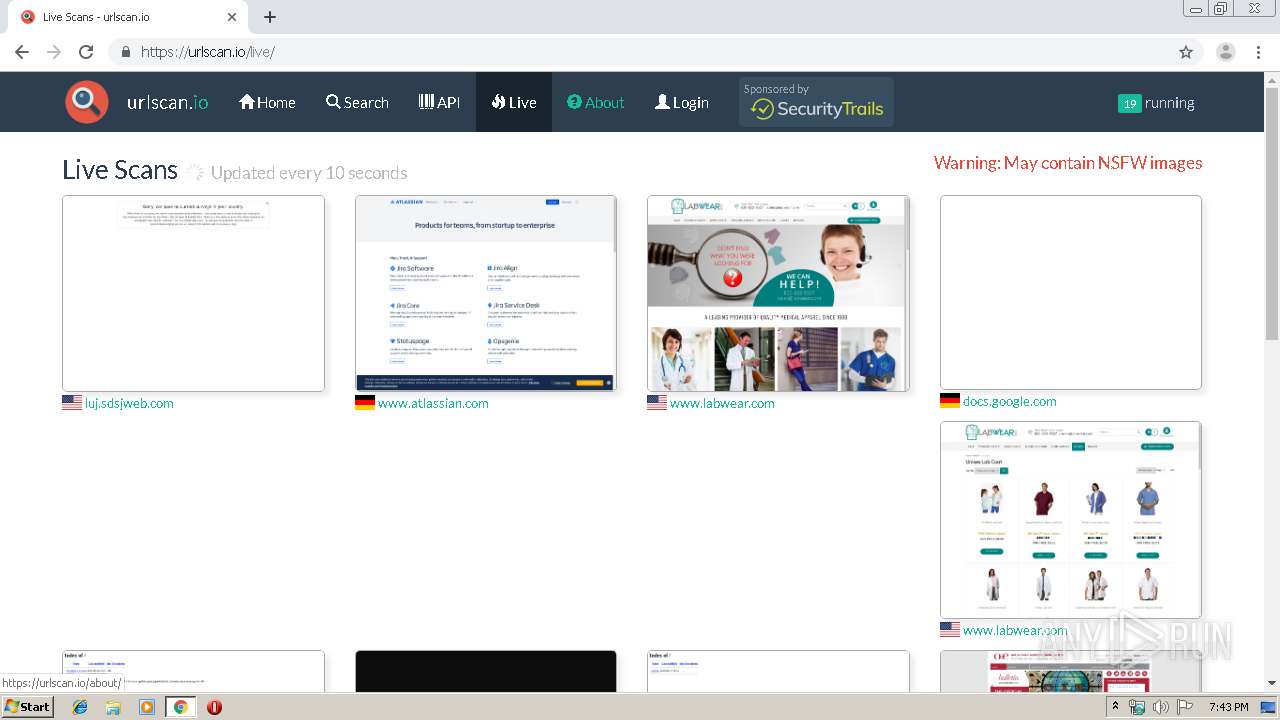Open Internet Explorer from taskbar
The height and width of the screenshot is (720, 1280).
point(80,707)
